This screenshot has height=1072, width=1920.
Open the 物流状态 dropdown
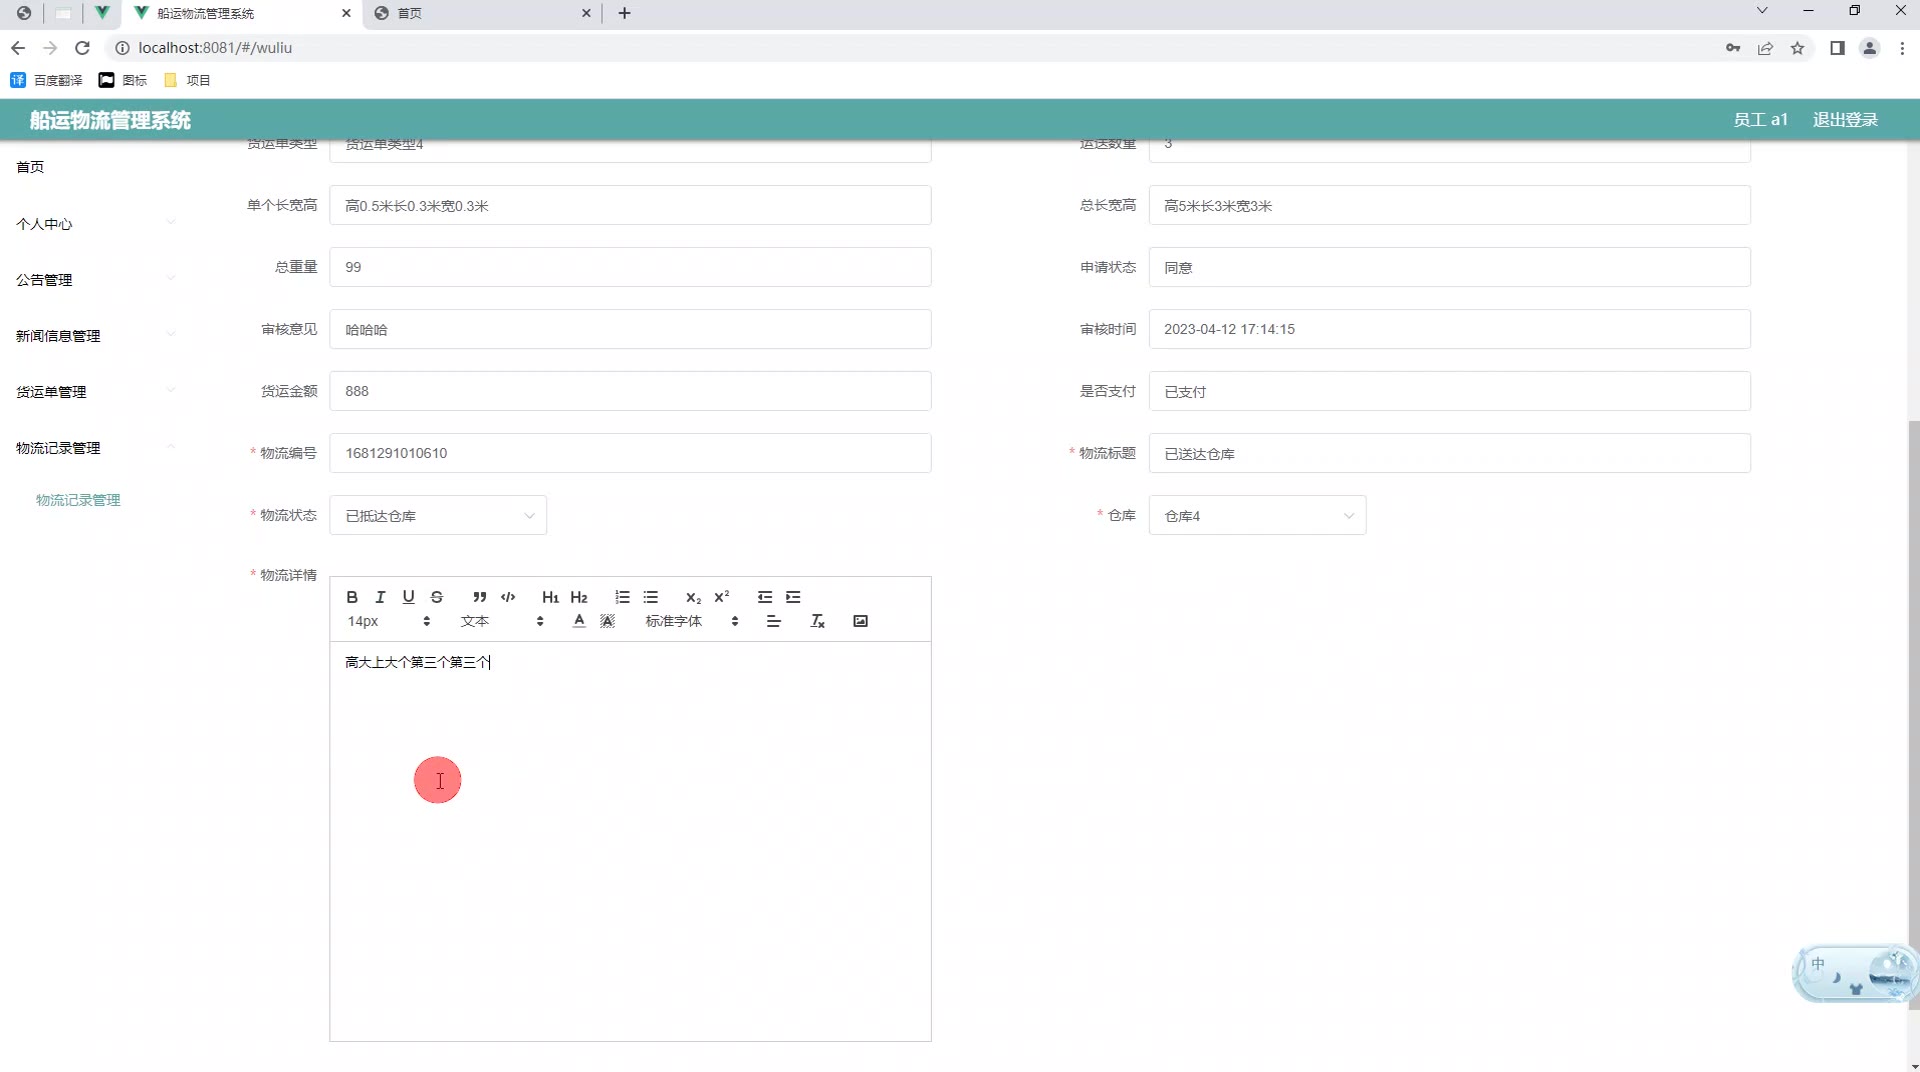tap(438, 515)
